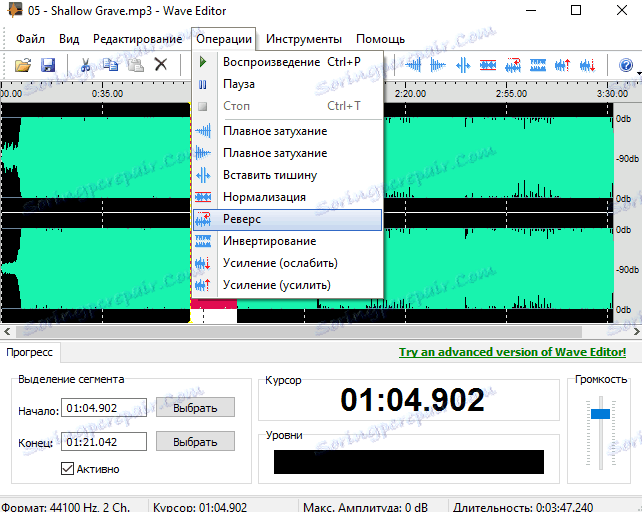Click the Save floppy disk icon

[x=47, y=65]
